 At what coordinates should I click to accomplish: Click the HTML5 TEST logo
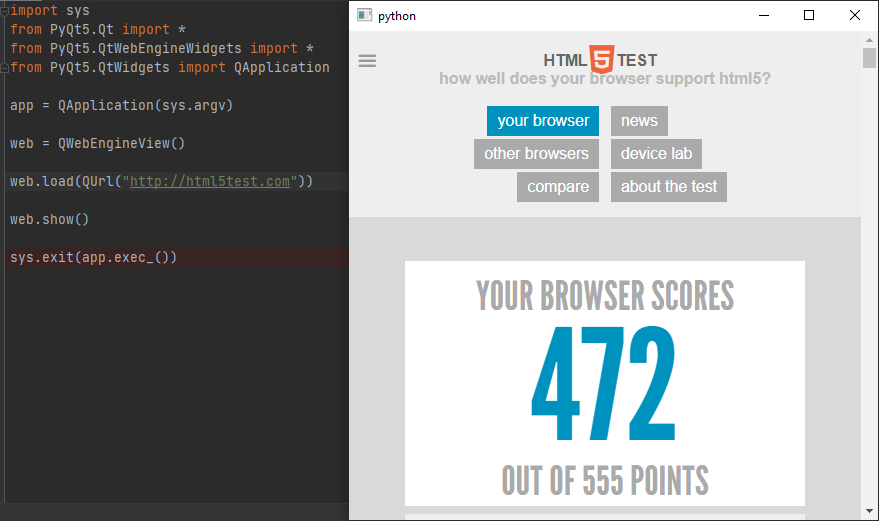tap(600, 59)
